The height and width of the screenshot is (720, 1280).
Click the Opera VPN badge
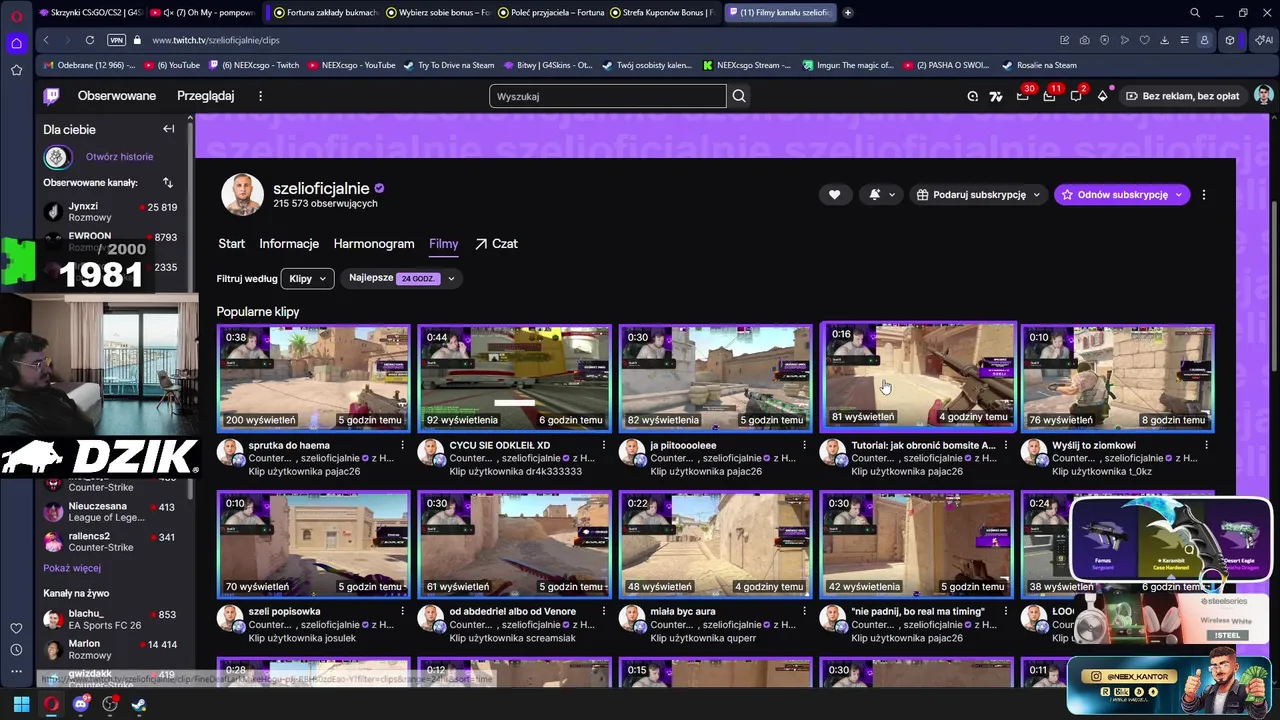116,40
